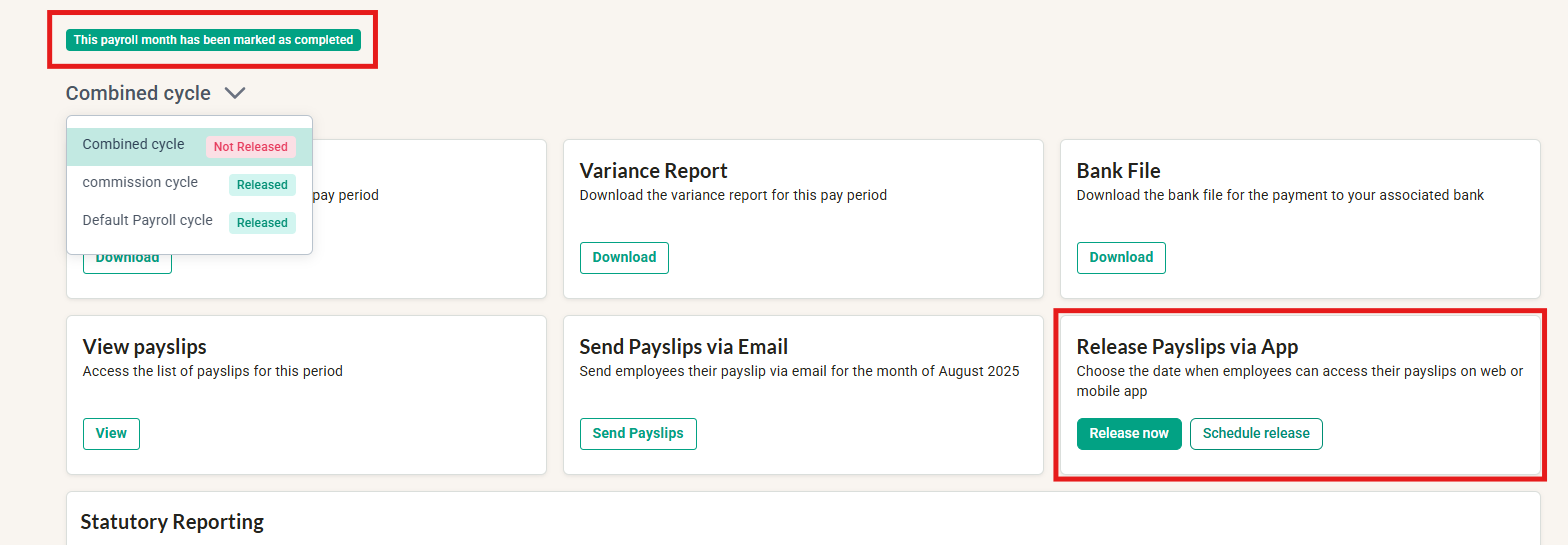Click the Statutory Reporting section heading

tap(172, 522)
